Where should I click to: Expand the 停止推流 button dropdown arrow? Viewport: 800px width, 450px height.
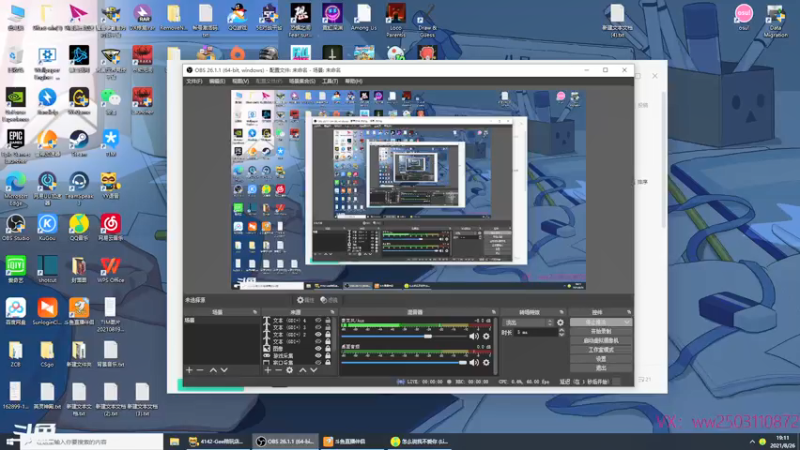coord(627,322)
